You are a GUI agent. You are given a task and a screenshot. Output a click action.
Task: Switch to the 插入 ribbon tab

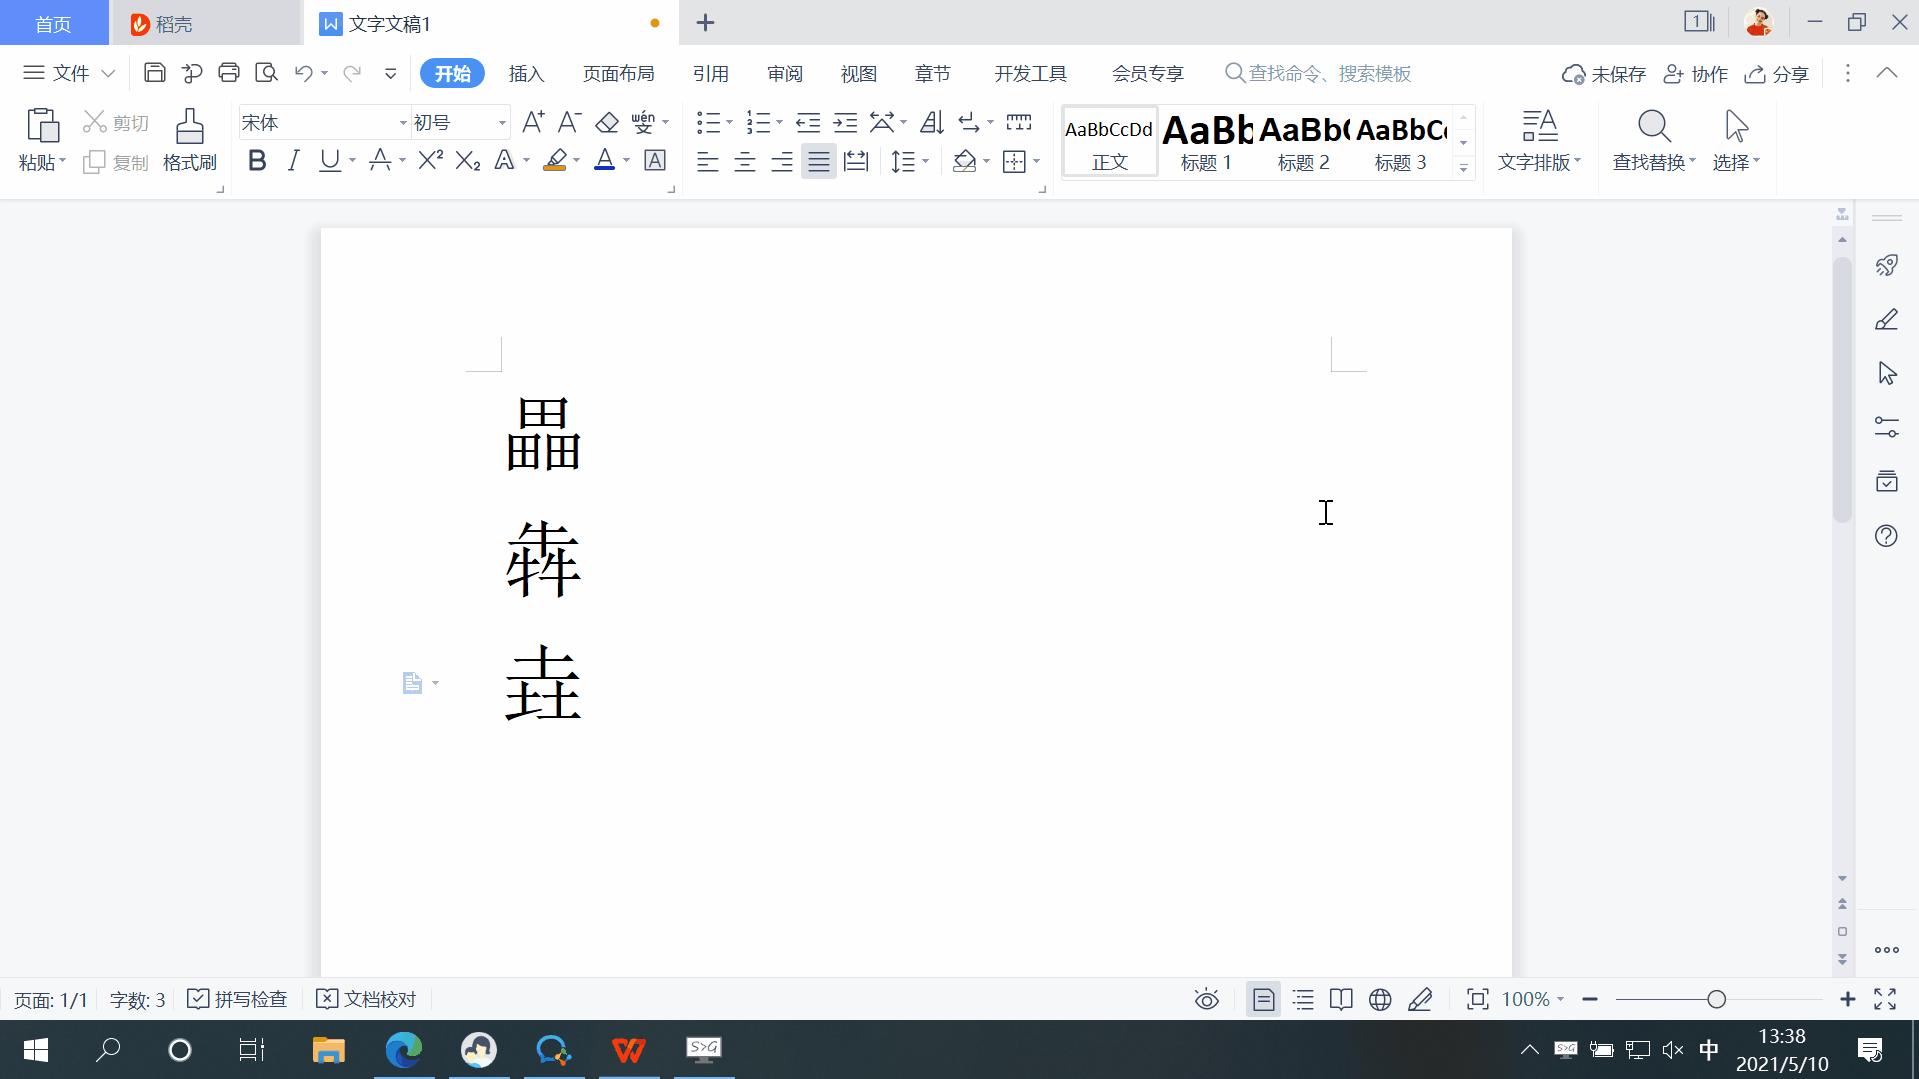coord(526,72)
